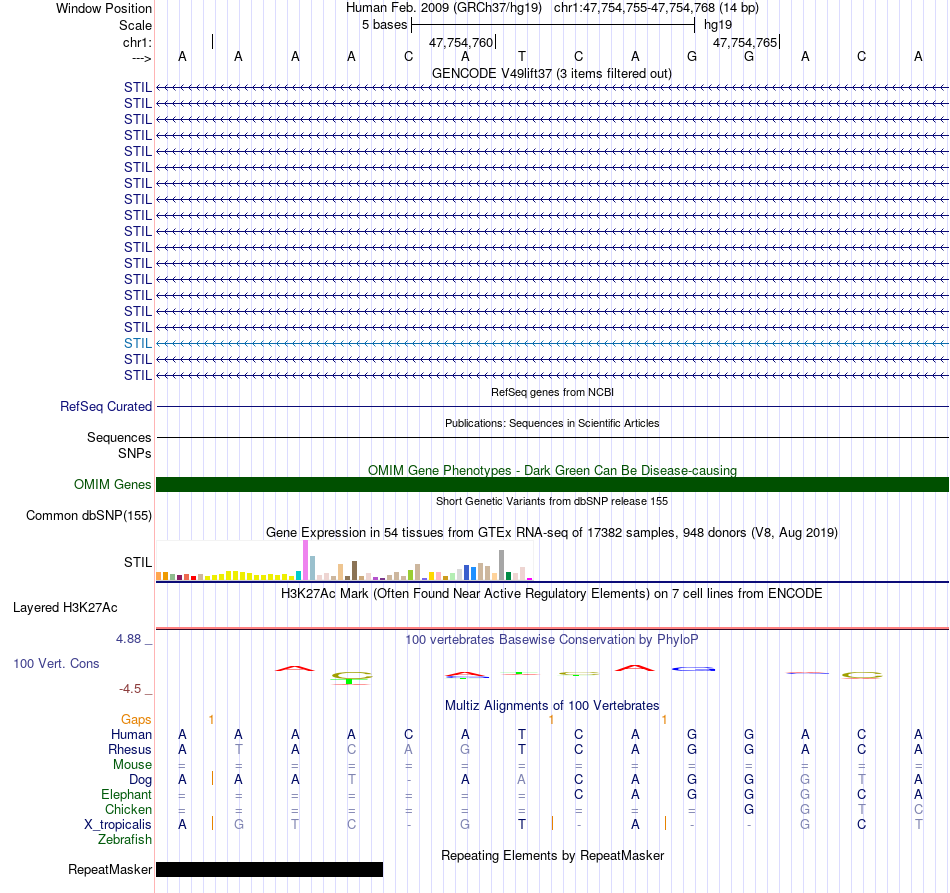Click the tall gray bar in the GTEx expression chart

tap(502, 565)
